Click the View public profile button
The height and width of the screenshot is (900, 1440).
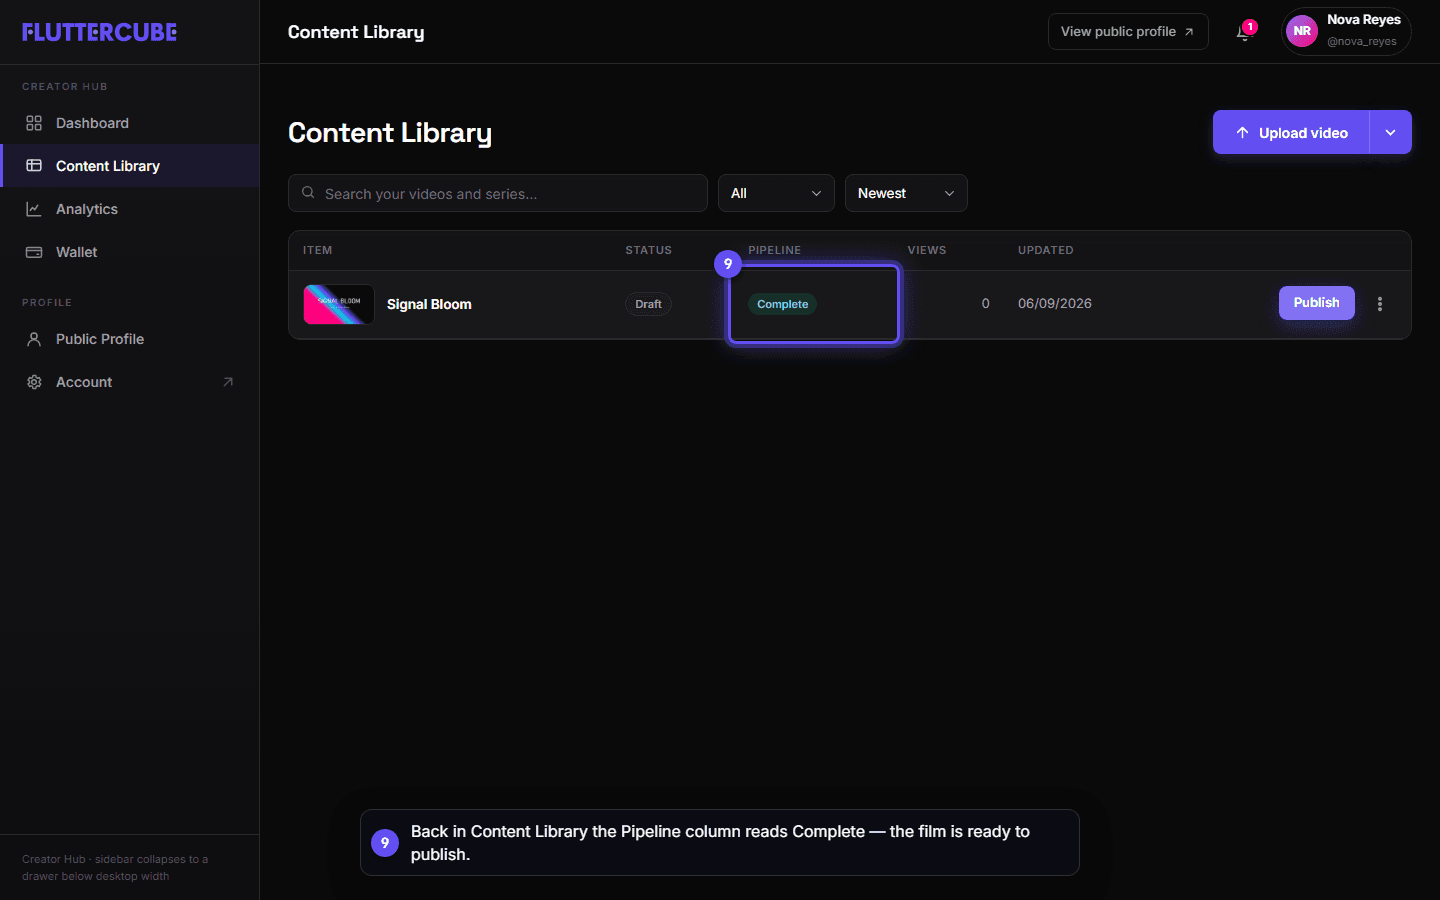[1128, 32]
